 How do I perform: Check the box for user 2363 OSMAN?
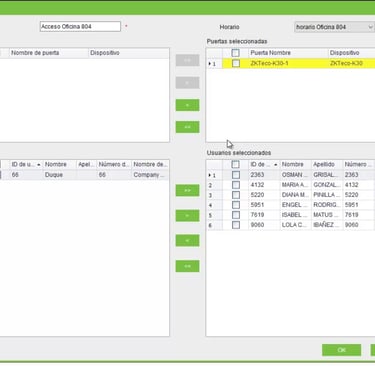(236, 175)
